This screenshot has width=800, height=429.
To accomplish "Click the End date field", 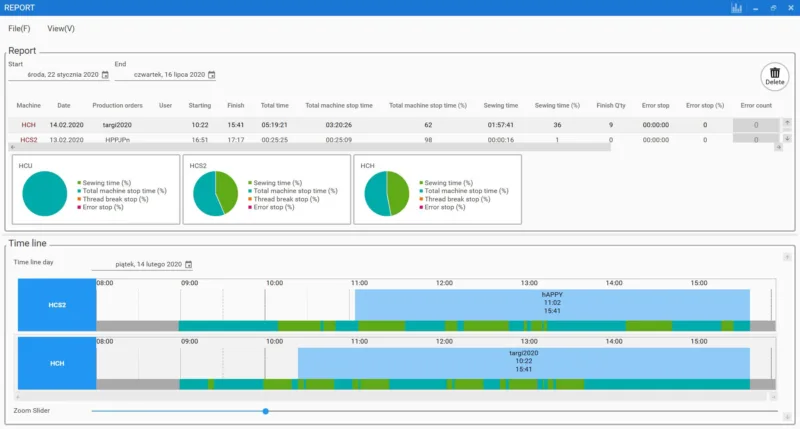I will pos(165,75).
